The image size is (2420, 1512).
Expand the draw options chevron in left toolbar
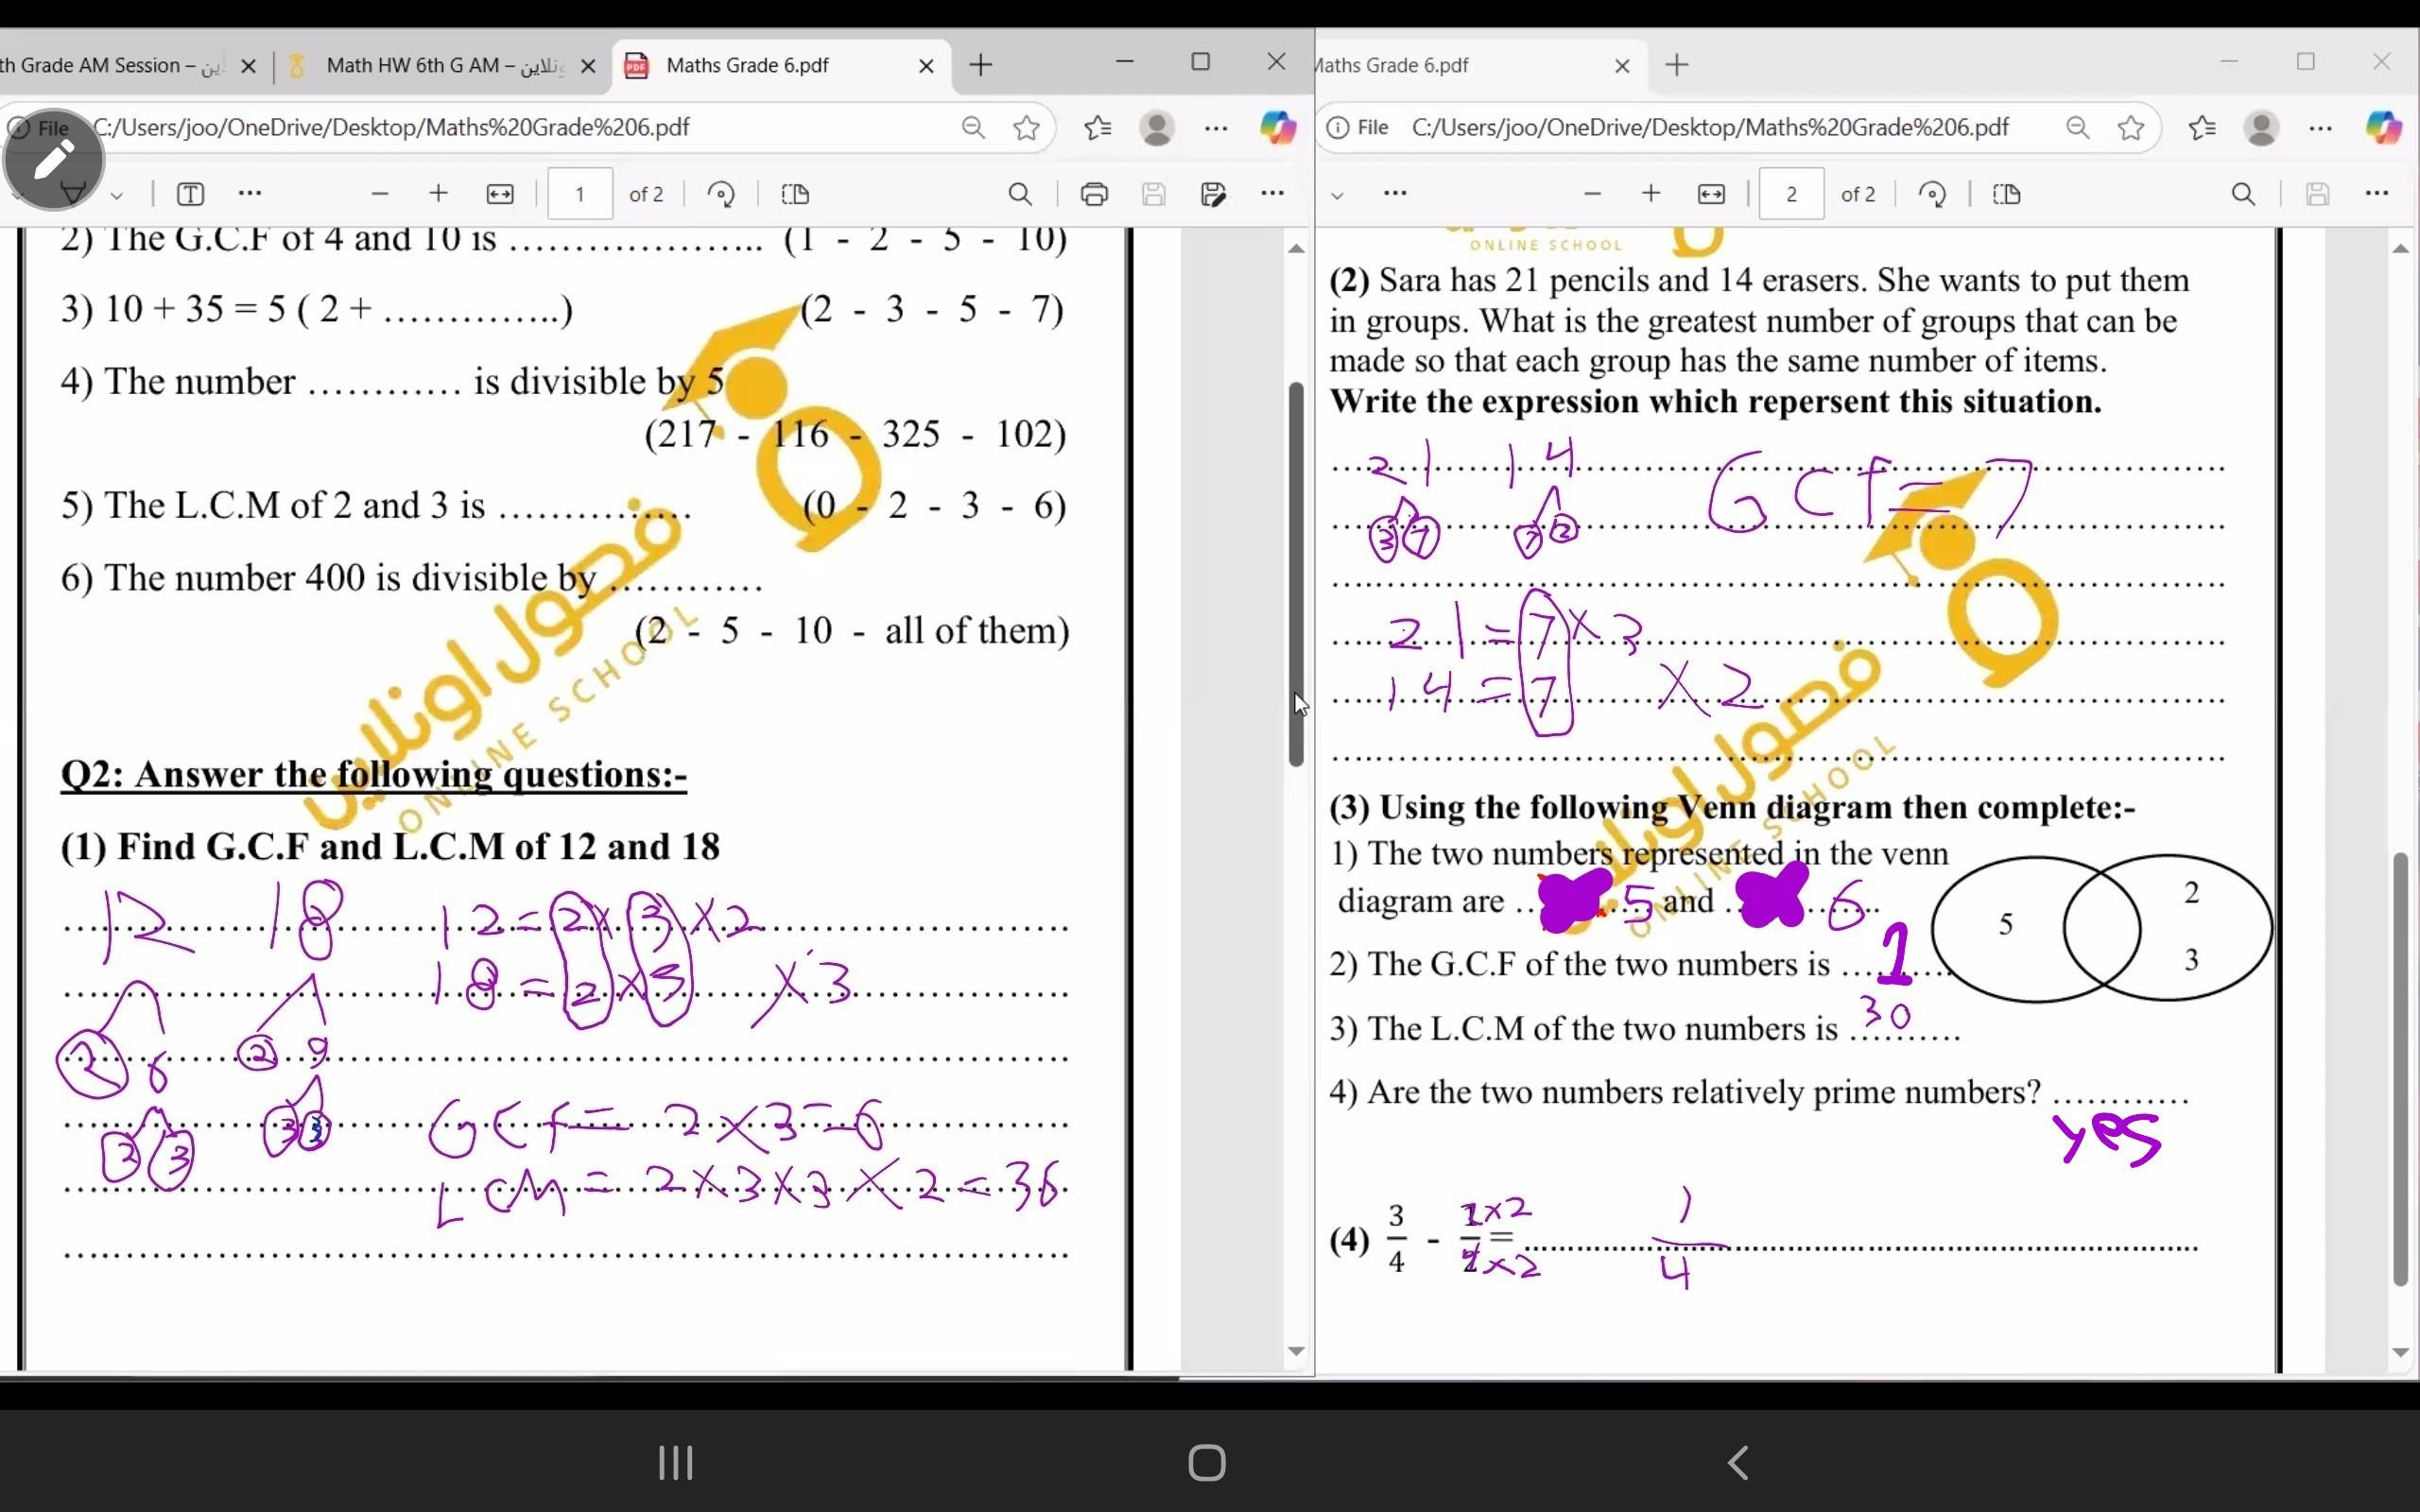(117, 195)
